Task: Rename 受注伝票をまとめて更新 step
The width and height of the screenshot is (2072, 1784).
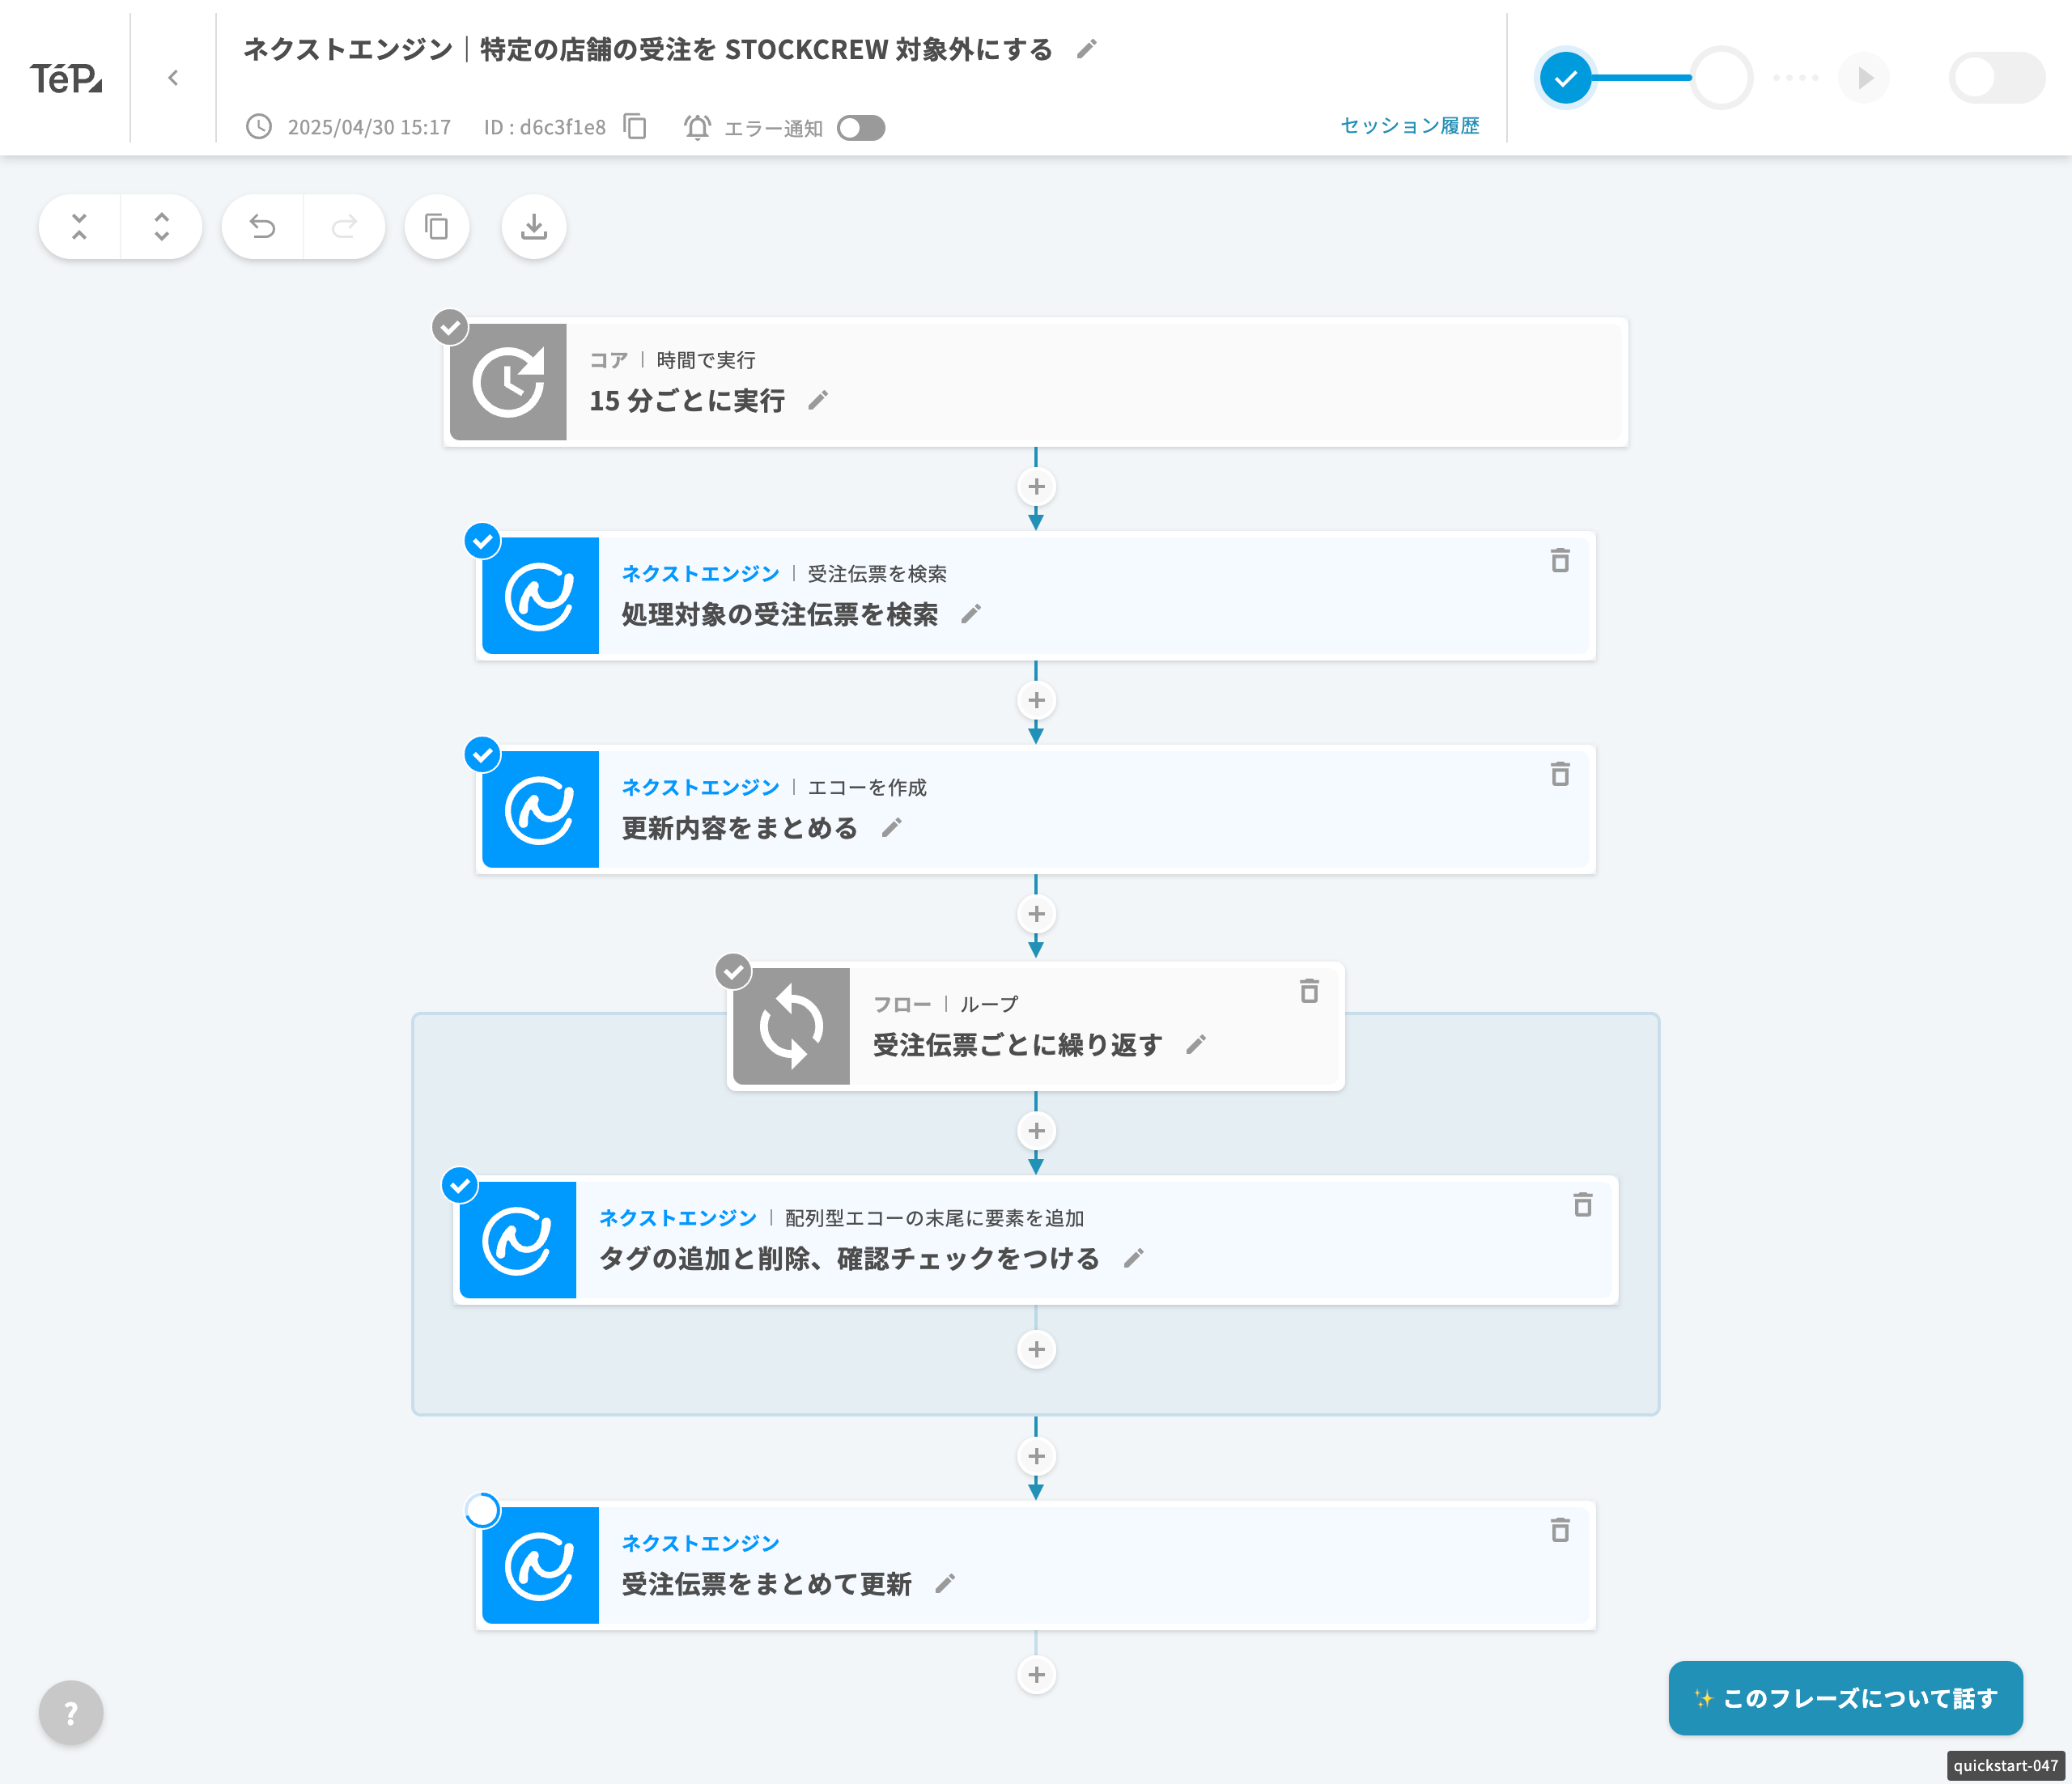Action: pos(945,1584)
